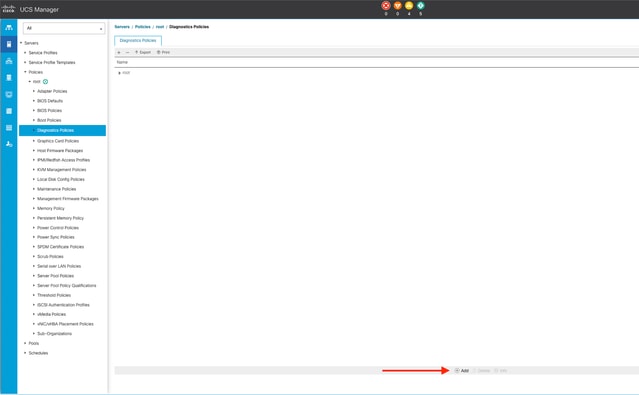Select BIOS Defaults in the tree
The image size is (639, 395).
(x=50, y=101)
